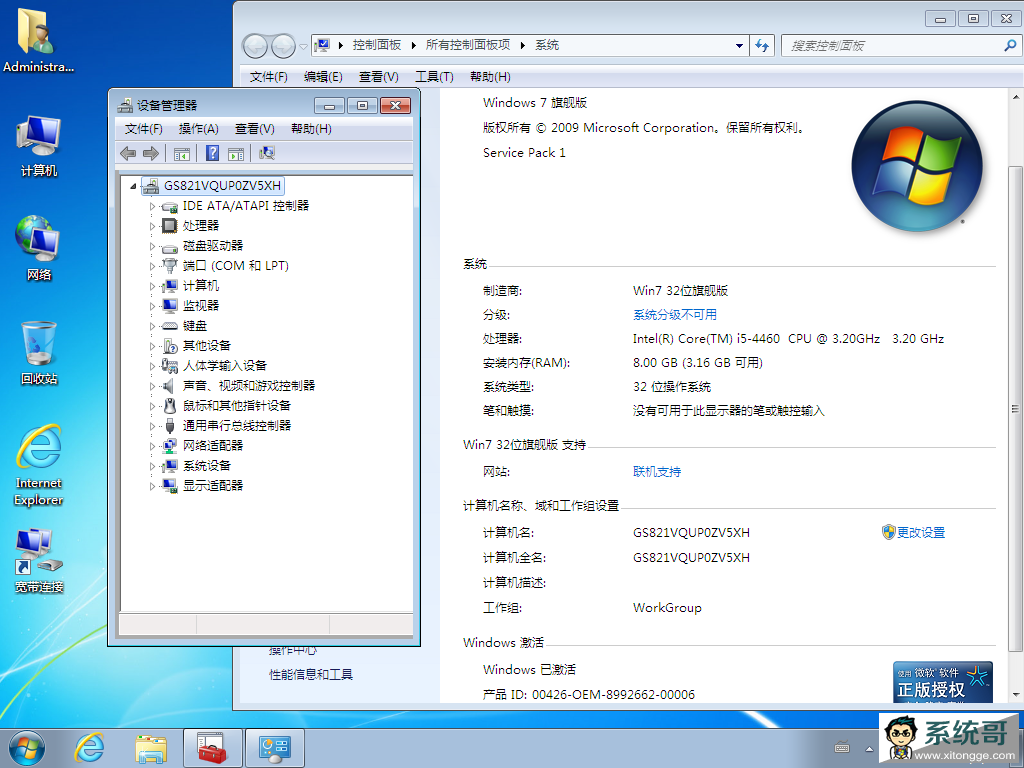Expand the 计算机 node in the device tree

pos(153,286)
